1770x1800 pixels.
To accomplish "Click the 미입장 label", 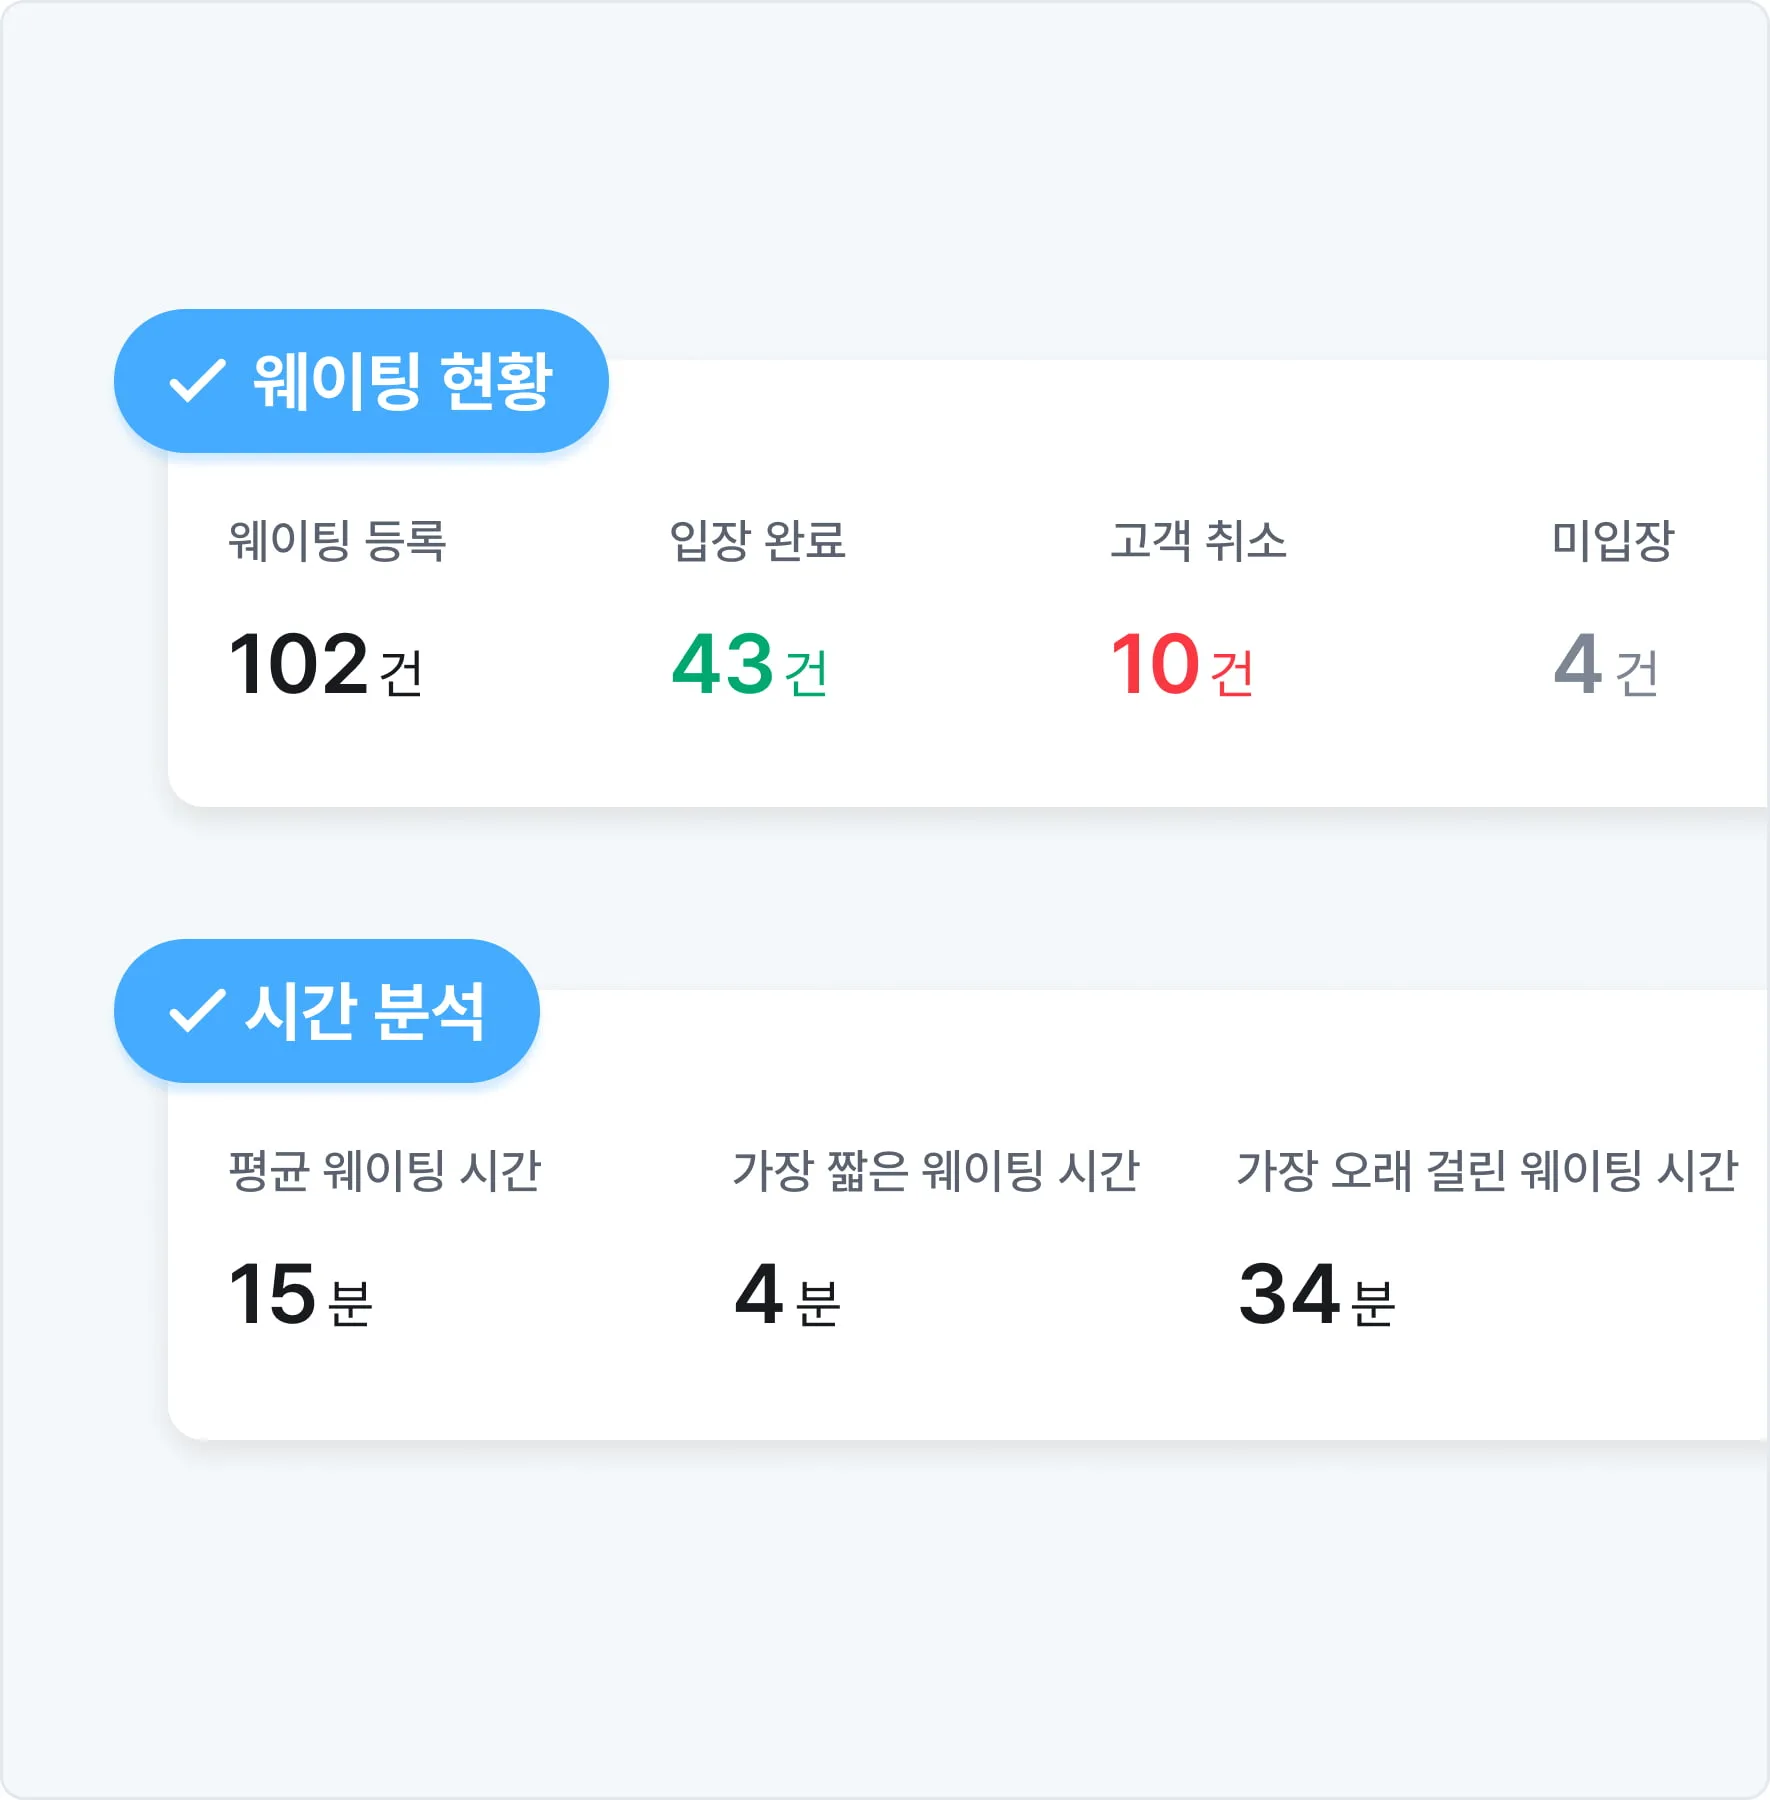I will click(1612, 541).
